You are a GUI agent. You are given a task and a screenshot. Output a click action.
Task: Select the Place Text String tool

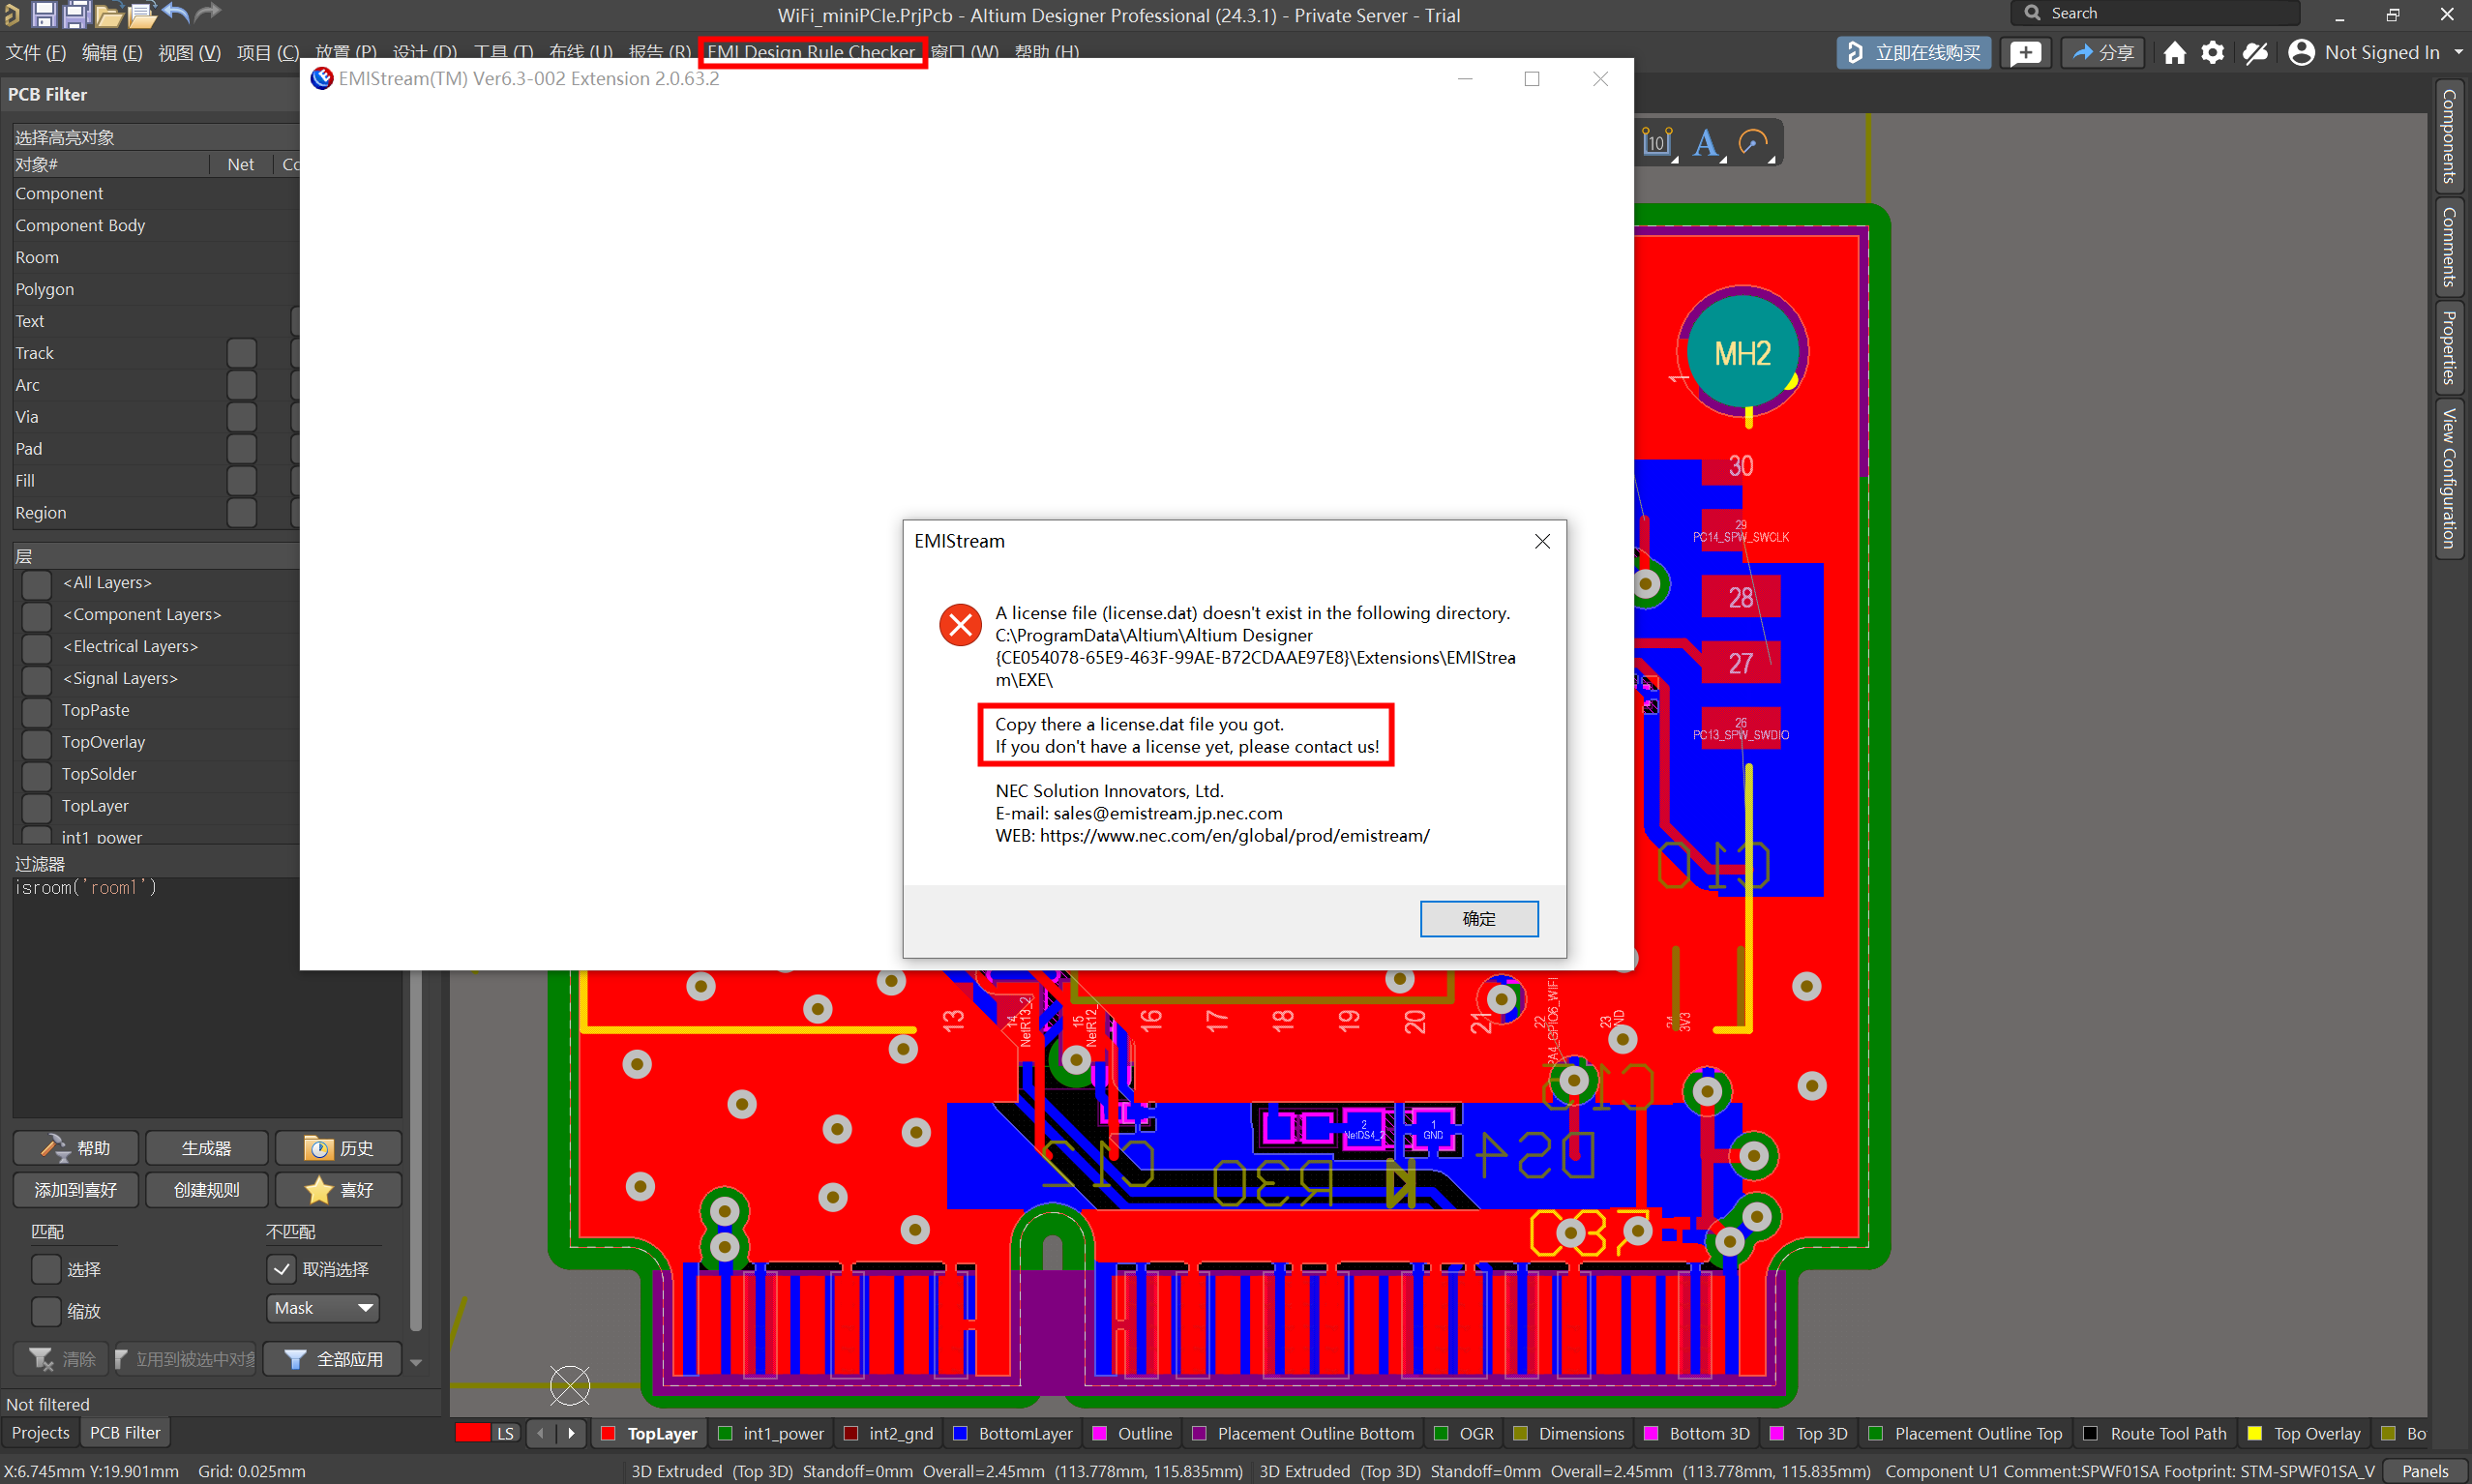click(1706, 143)
